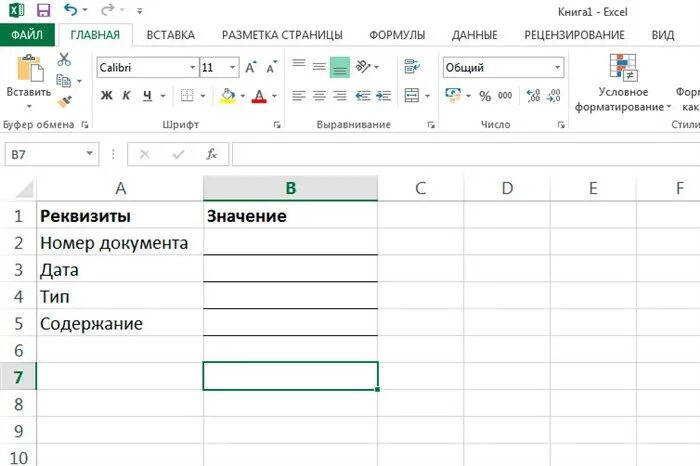Expand the copy options arrow
The width and height of the screenshot is (700, 466).
(x=79, y=81)
